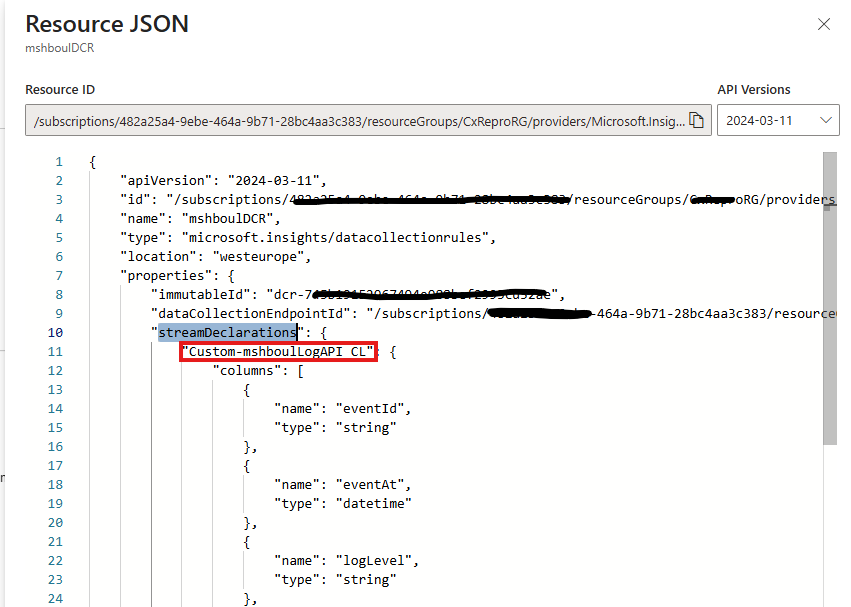This screenshot has width=851, height=607.
Task: Click the mshboulDCR subtitle under heading
Action: [x=60, y=48]
